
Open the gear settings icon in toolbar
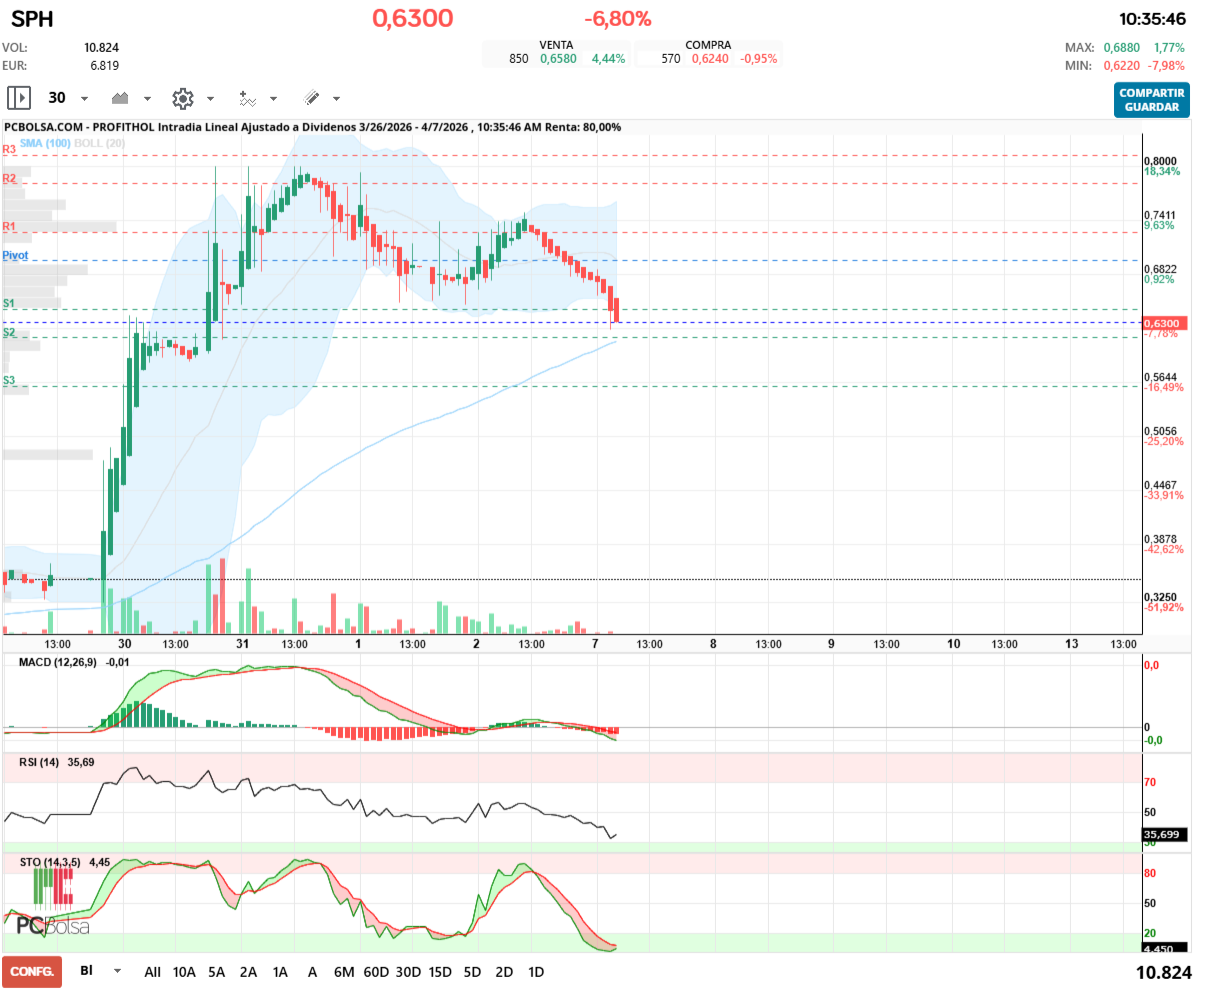coord(182,98)
